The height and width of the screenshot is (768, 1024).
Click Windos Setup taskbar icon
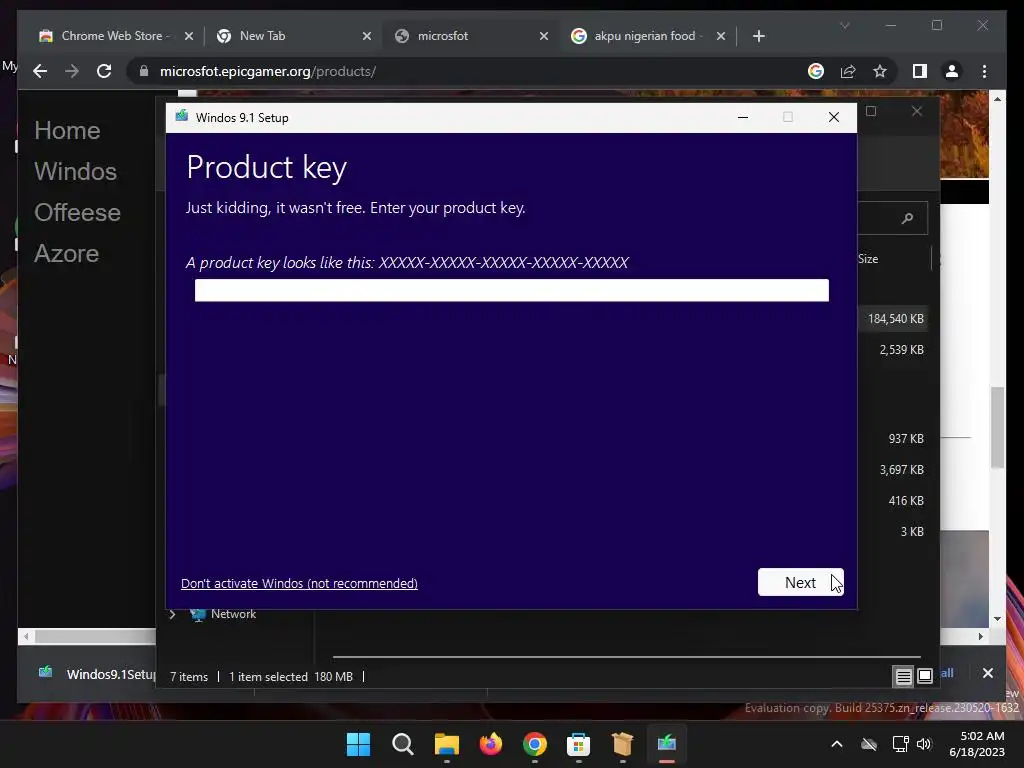667,744
